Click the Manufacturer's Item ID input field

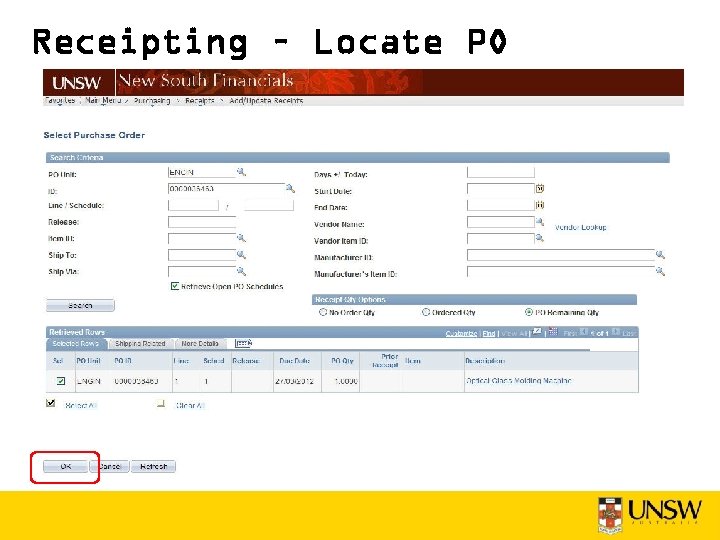click(561, 271)
